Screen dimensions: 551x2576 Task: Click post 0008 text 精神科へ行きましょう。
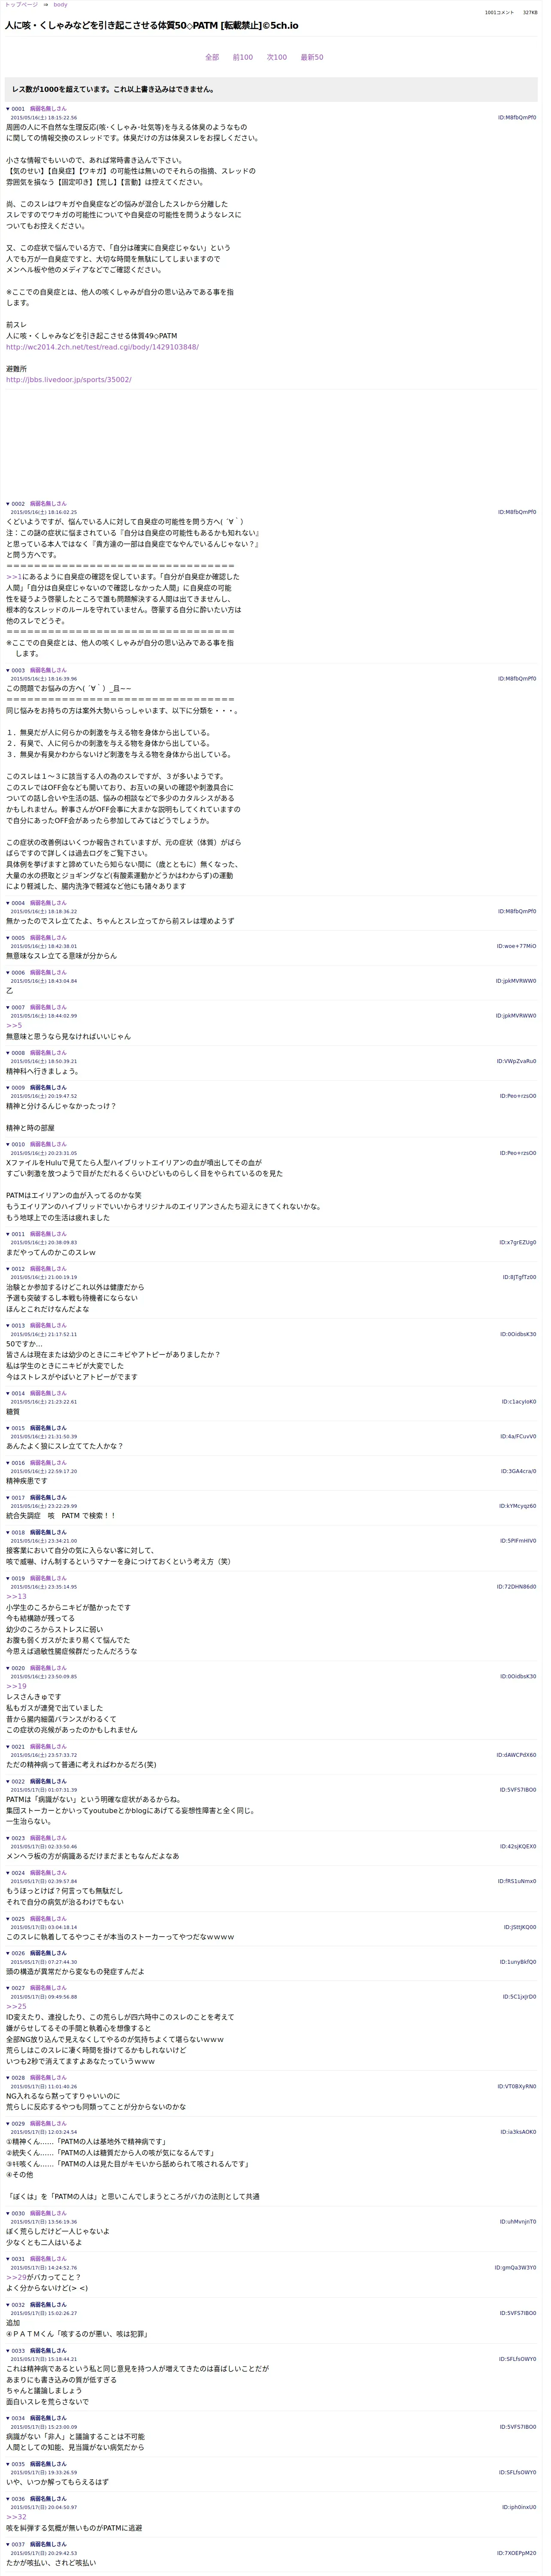42,1071
